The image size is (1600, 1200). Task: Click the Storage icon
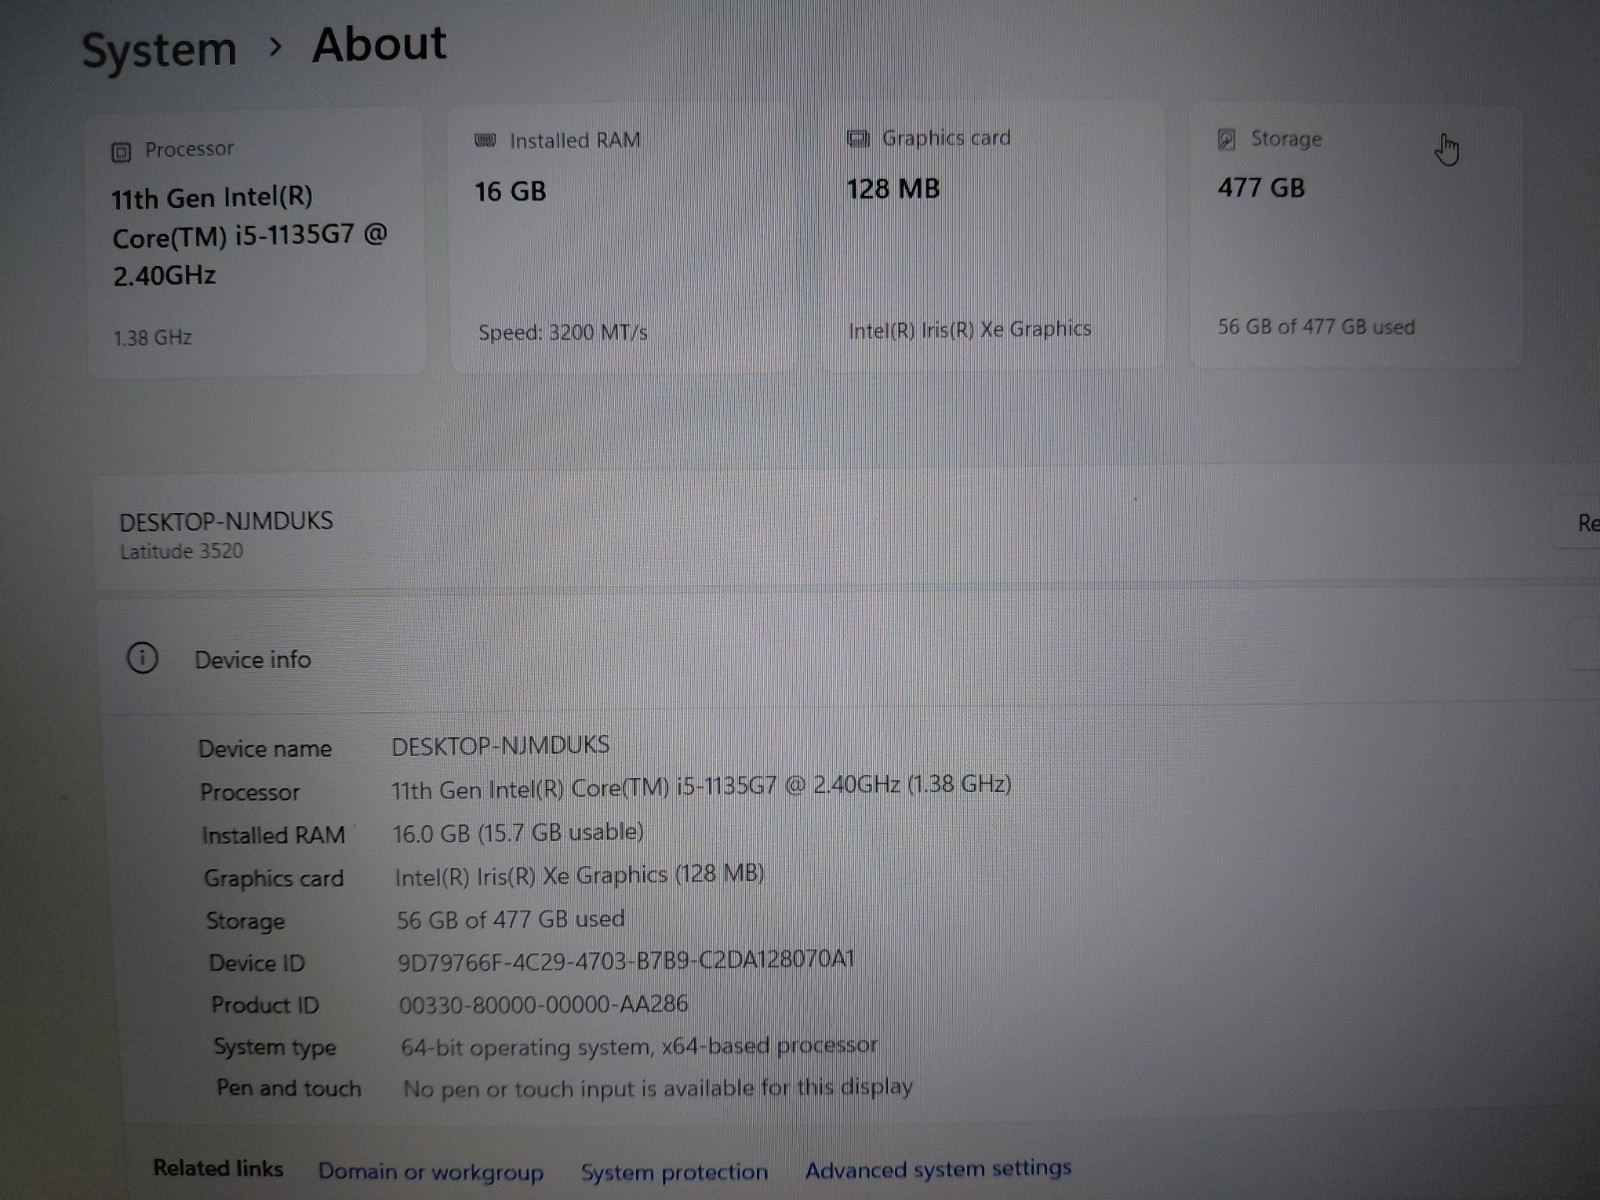coord(1227,139)
